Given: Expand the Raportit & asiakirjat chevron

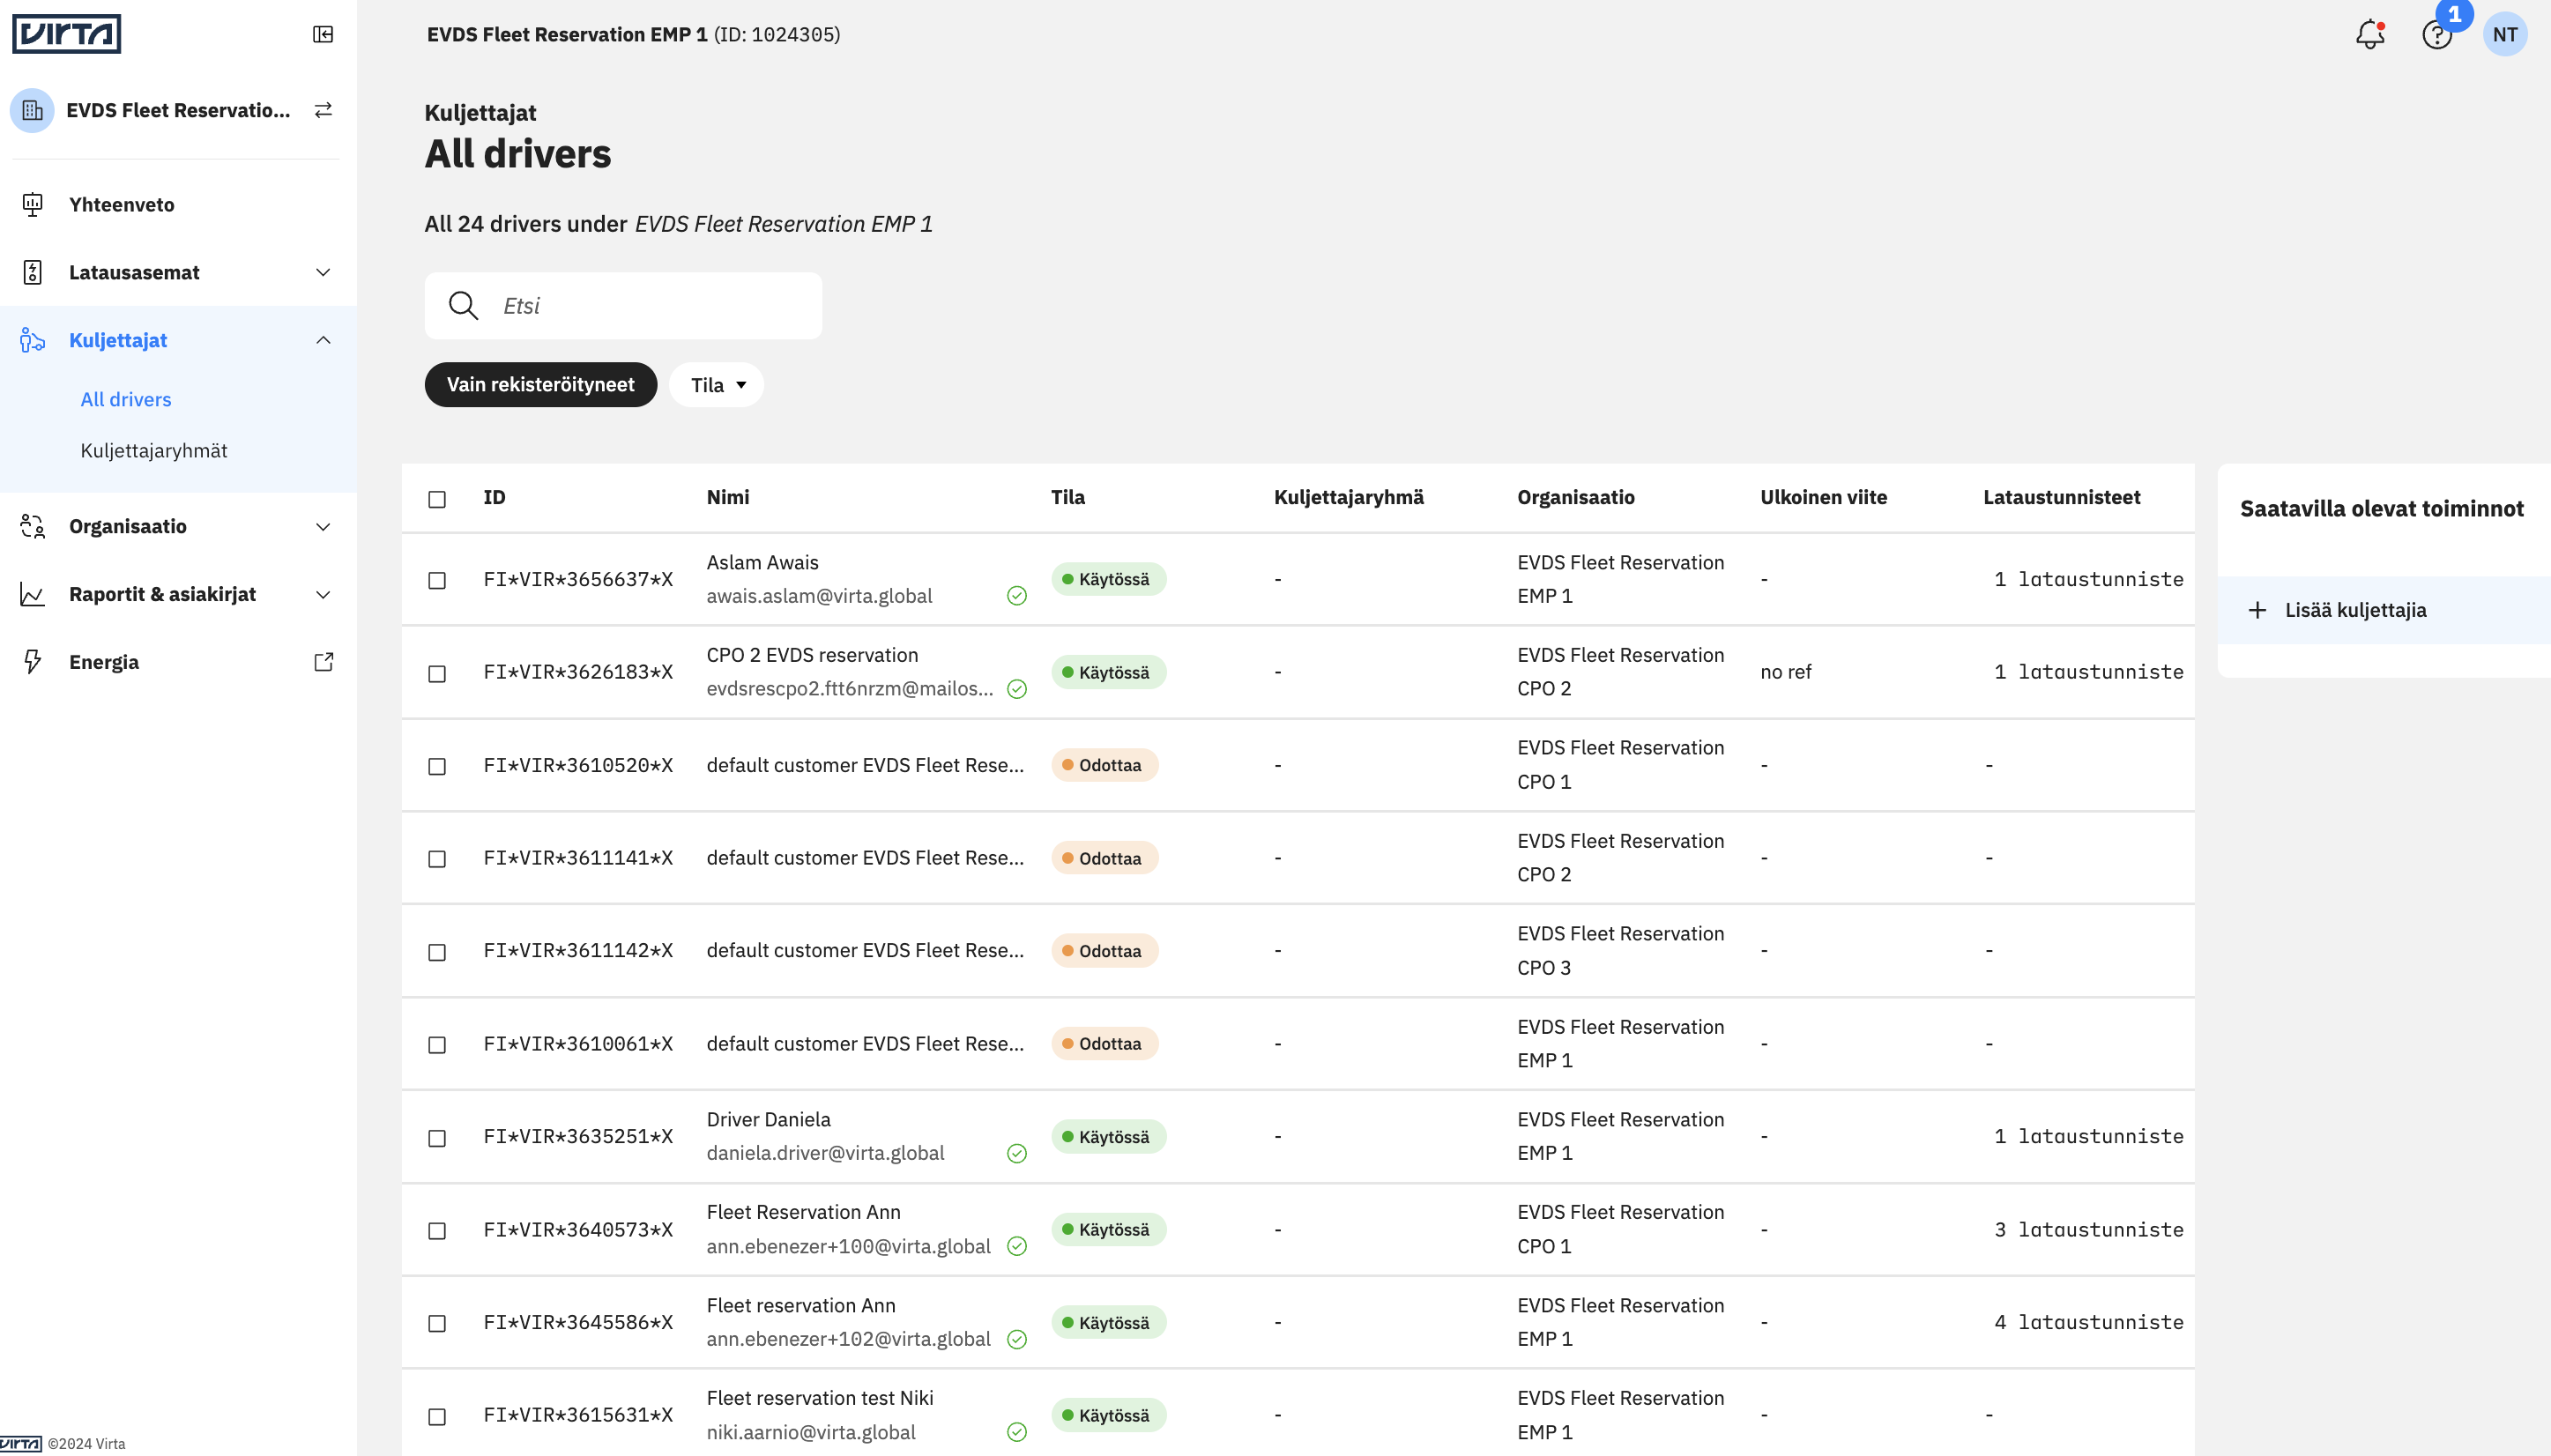Looking at the screenshot, I should [x=323, y=594].
